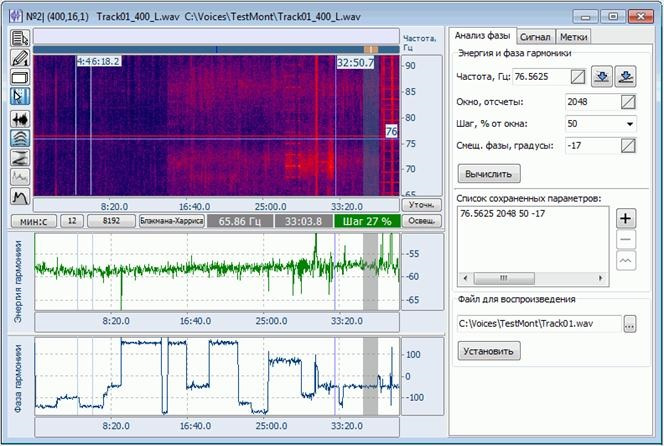Click the list cursor tool at toolbar top

pyautogui.click(x=19, y=39)
